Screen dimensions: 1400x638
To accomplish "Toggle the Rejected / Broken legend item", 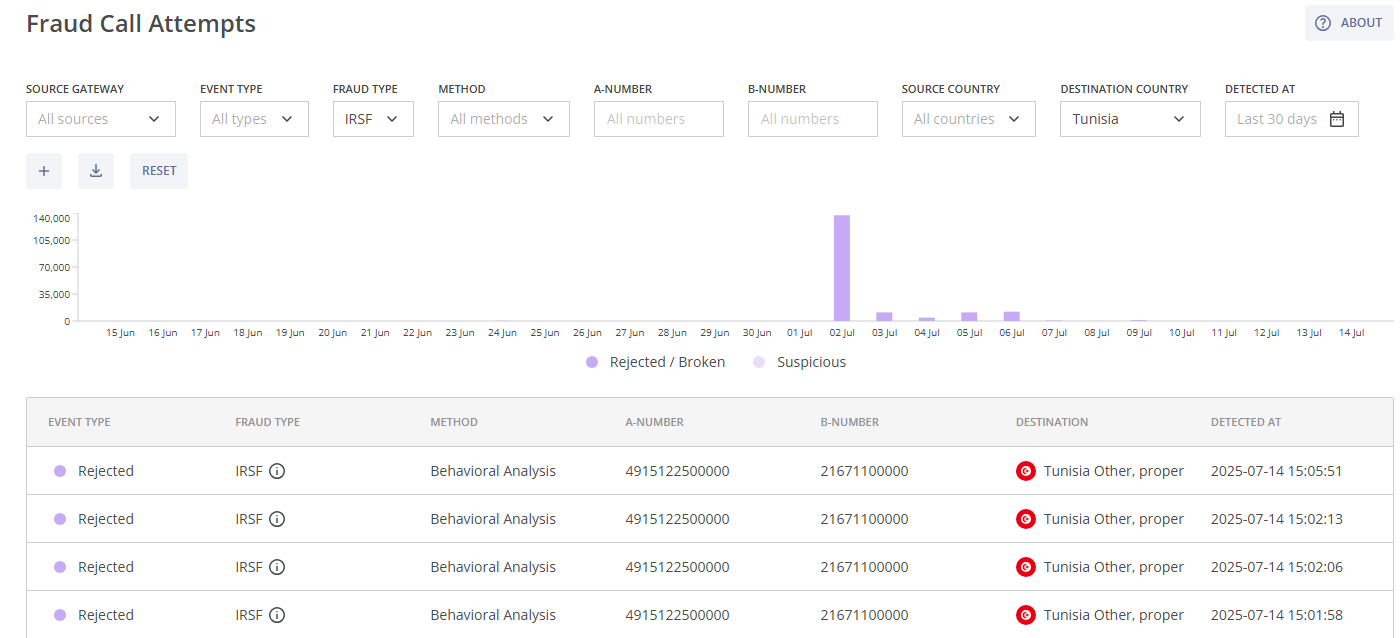I will [x=654, y=361].
